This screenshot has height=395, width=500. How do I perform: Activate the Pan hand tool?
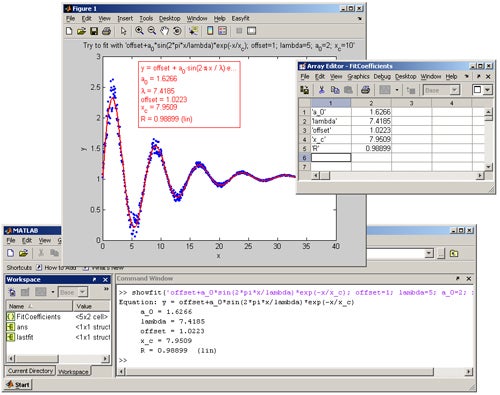(164, 31)
